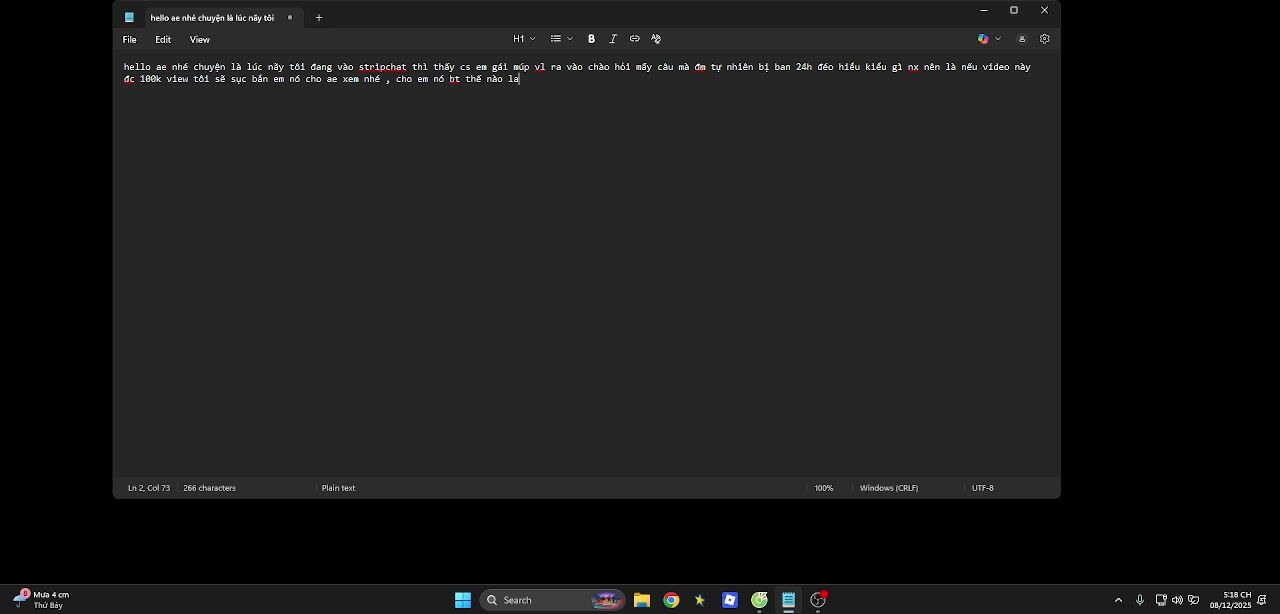The image size is (1280, 614).
Task: Toggle italic formatting in Notepad
Action: 613,39
